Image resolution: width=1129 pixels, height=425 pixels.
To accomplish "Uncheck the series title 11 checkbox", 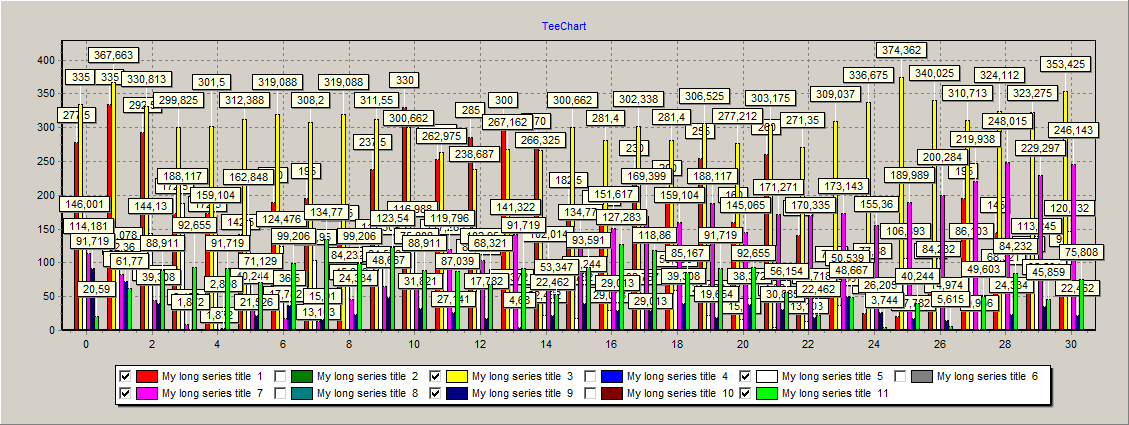I will (x=745, y=393).
